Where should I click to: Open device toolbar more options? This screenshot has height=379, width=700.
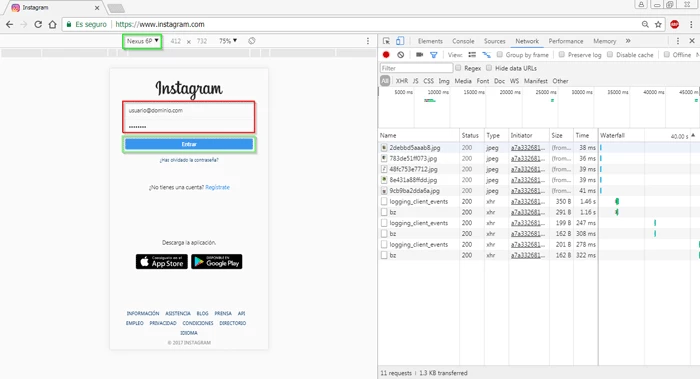(368, 41)
